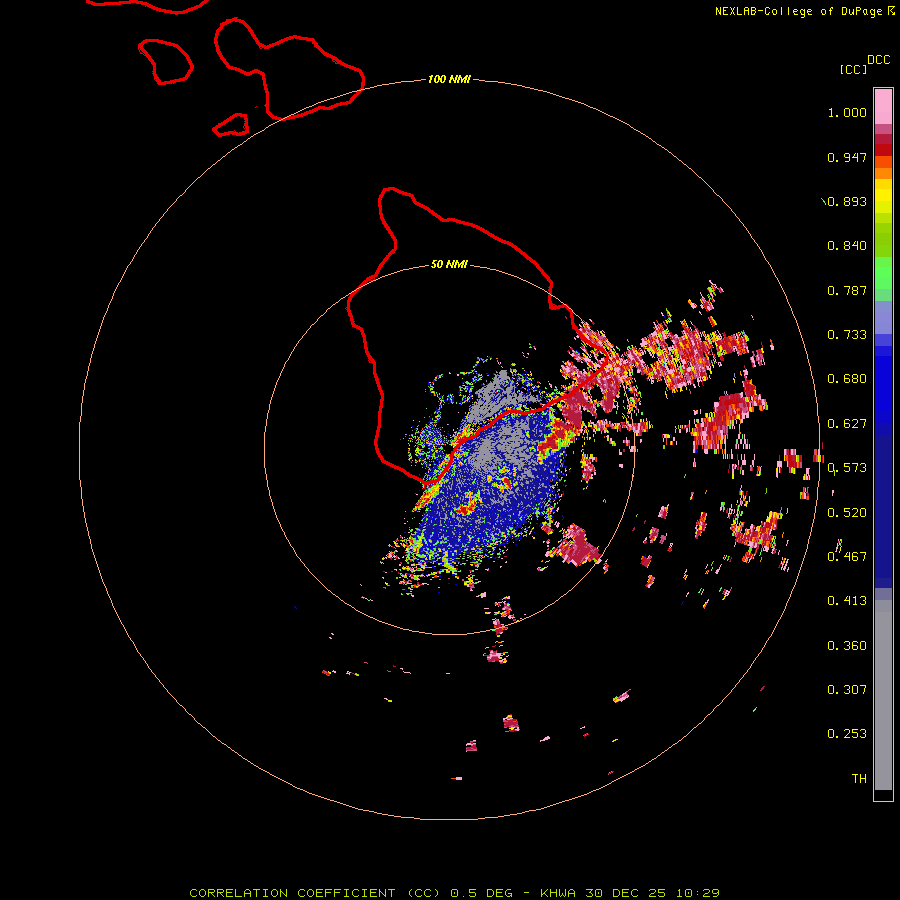Image resolution: width=900 pixels, height=900 pixels.
Task: Click the KHWA station identifier in the caption
Action: click(x=558, y=893)
